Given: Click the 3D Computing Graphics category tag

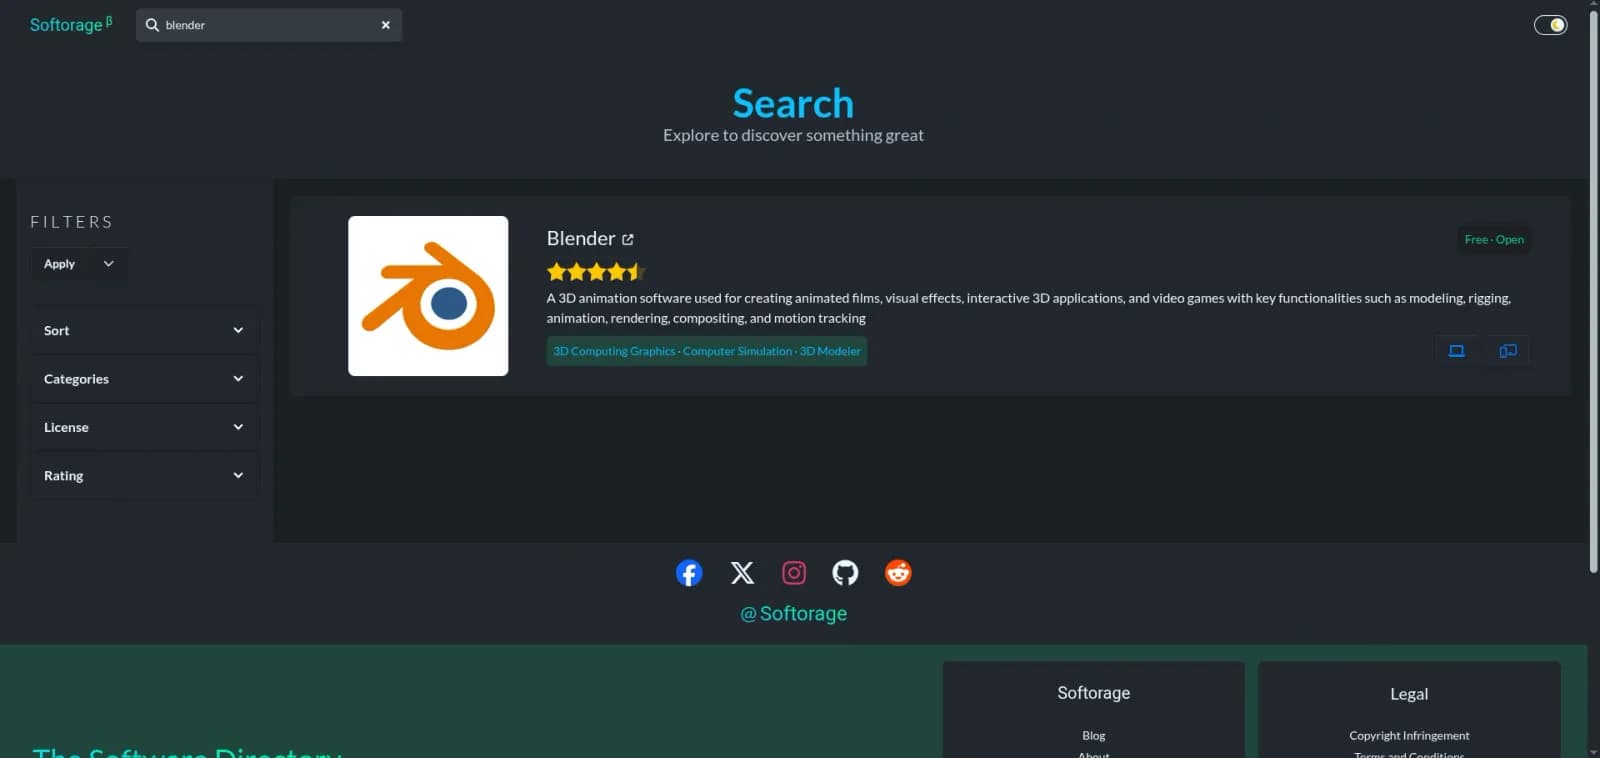Looking at the screenshot, I should click(614, 351).
